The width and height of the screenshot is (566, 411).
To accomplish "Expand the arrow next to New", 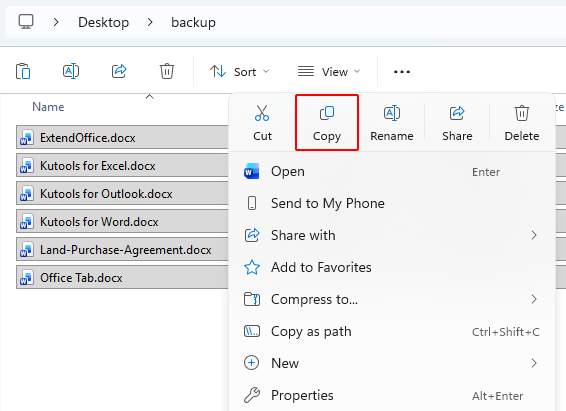I will coord(534,363).
